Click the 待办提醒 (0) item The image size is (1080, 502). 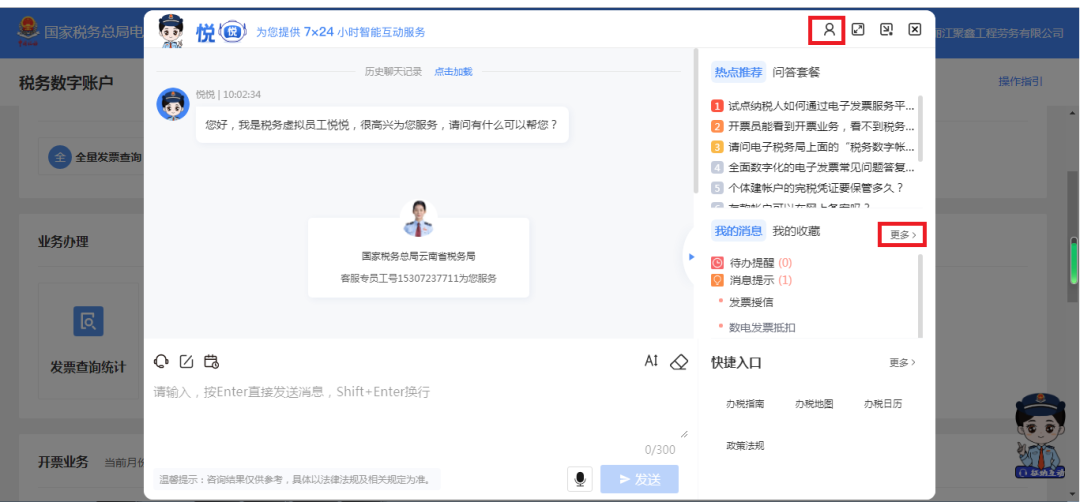751,262
